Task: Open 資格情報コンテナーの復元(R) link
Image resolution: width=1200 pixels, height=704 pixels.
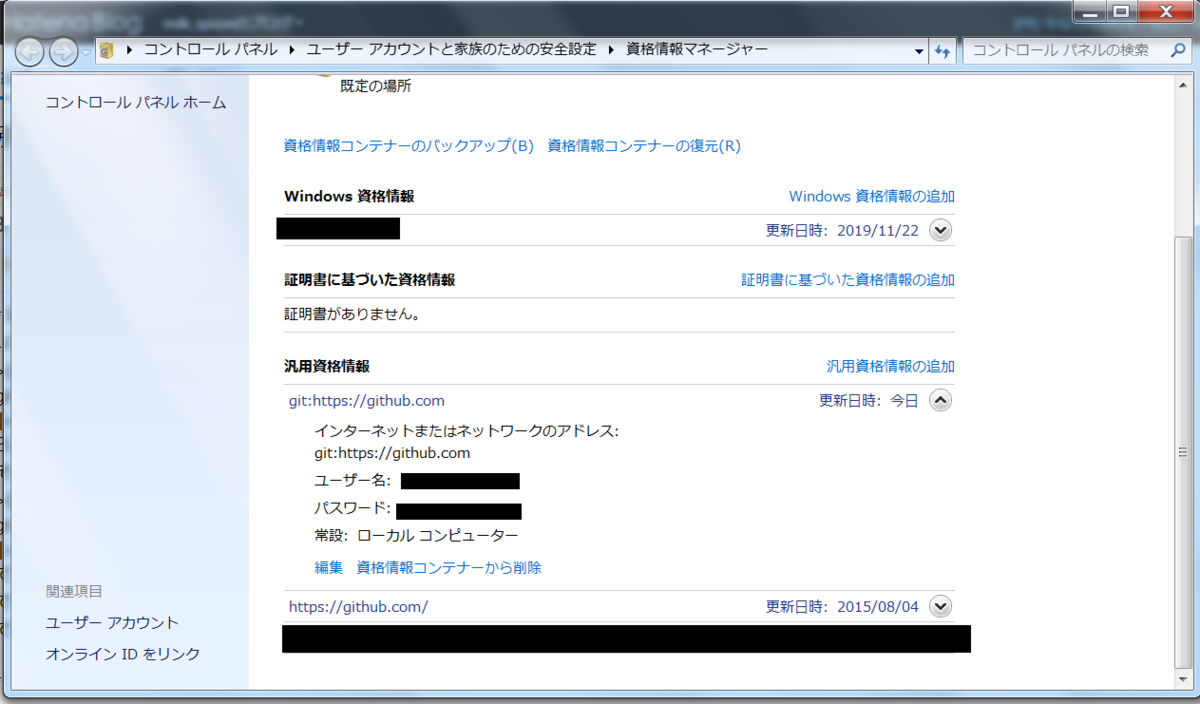Action: tap(644, 146)
